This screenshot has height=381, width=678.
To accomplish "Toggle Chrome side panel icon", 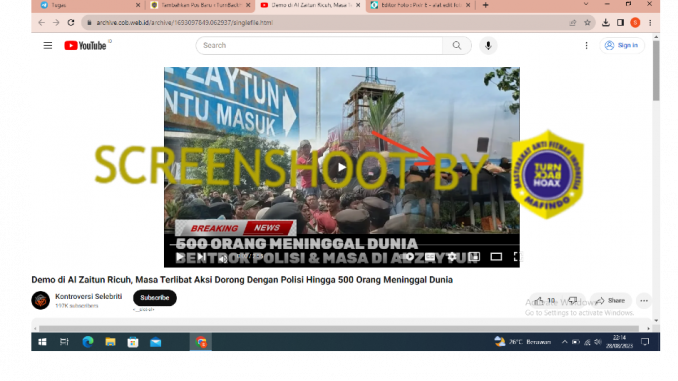I will (620, 22).
